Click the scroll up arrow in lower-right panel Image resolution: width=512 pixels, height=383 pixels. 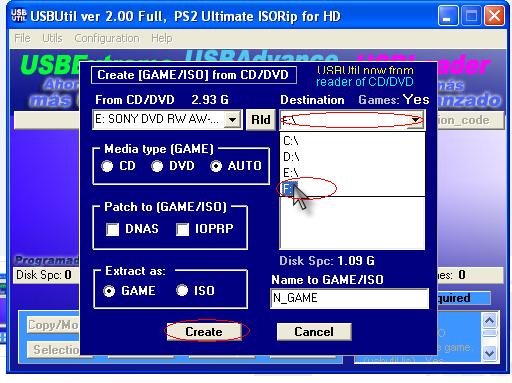coord(489,321)
